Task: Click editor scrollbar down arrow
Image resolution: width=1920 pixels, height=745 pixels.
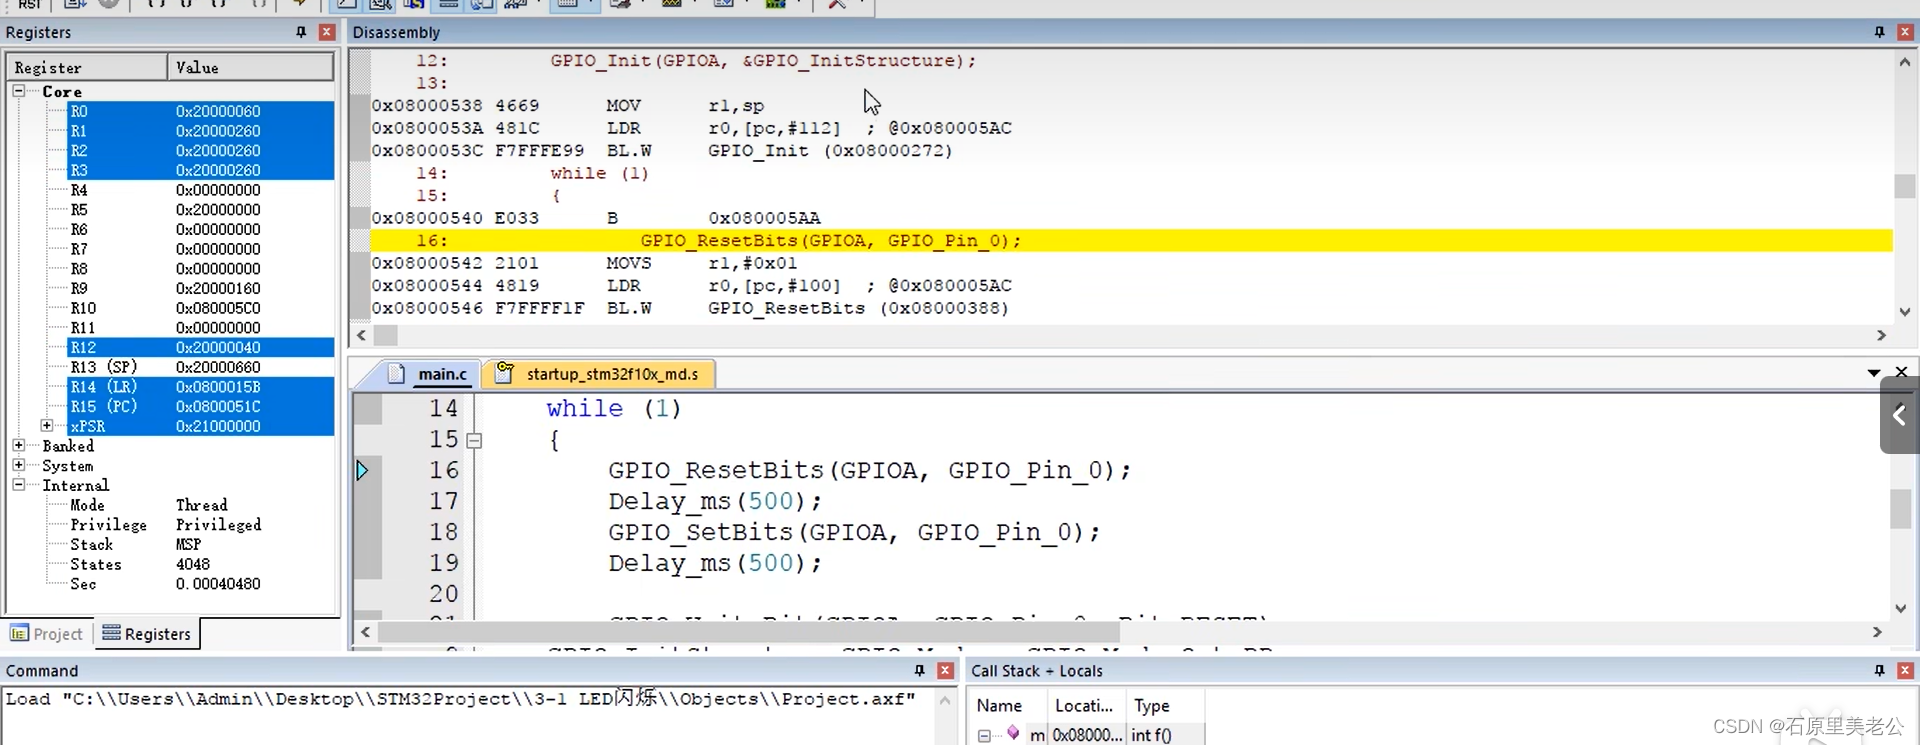Action: pyautogui.click(x=1901, y=608)
